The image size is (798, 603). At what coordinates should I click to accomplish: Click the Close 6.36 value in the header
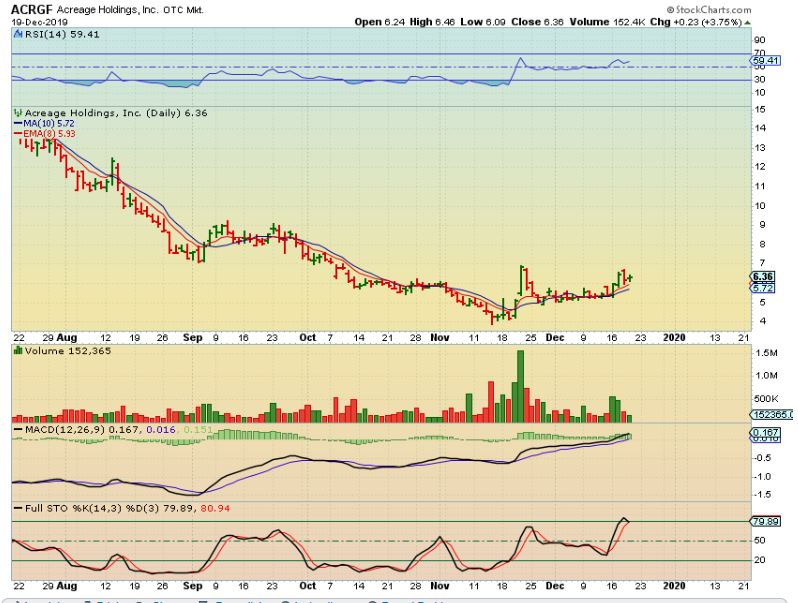[537, 22]
